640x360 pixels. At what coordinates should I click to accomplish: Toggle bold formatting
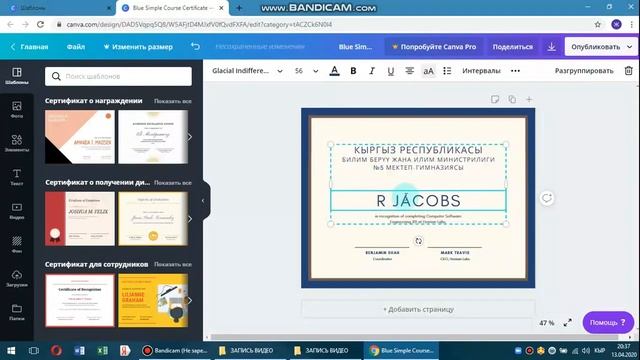coord(353,71)
